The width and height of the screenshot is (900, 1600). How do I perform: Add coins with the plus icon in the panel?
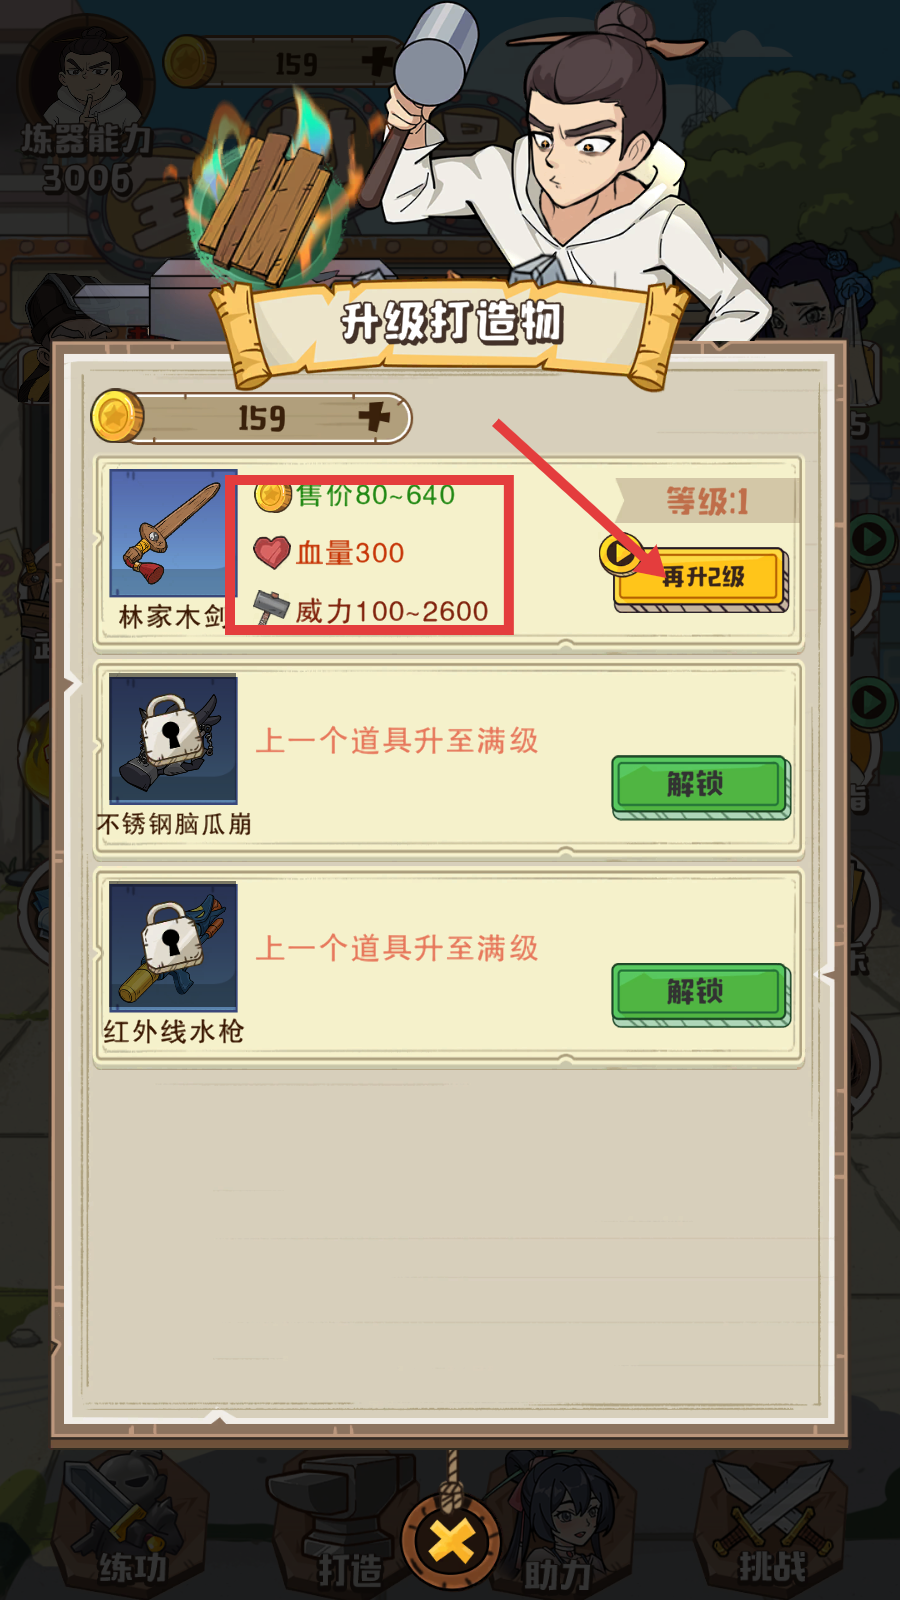tap(374, 416)
